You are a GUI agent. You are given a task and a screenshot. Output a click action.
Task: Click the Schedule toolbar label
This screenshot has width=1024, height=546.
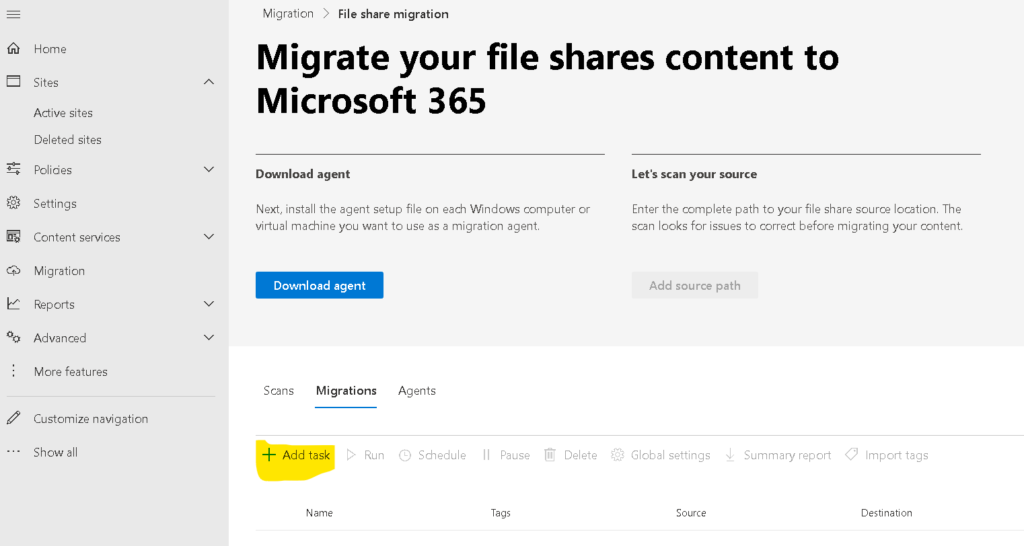point(442,455)
